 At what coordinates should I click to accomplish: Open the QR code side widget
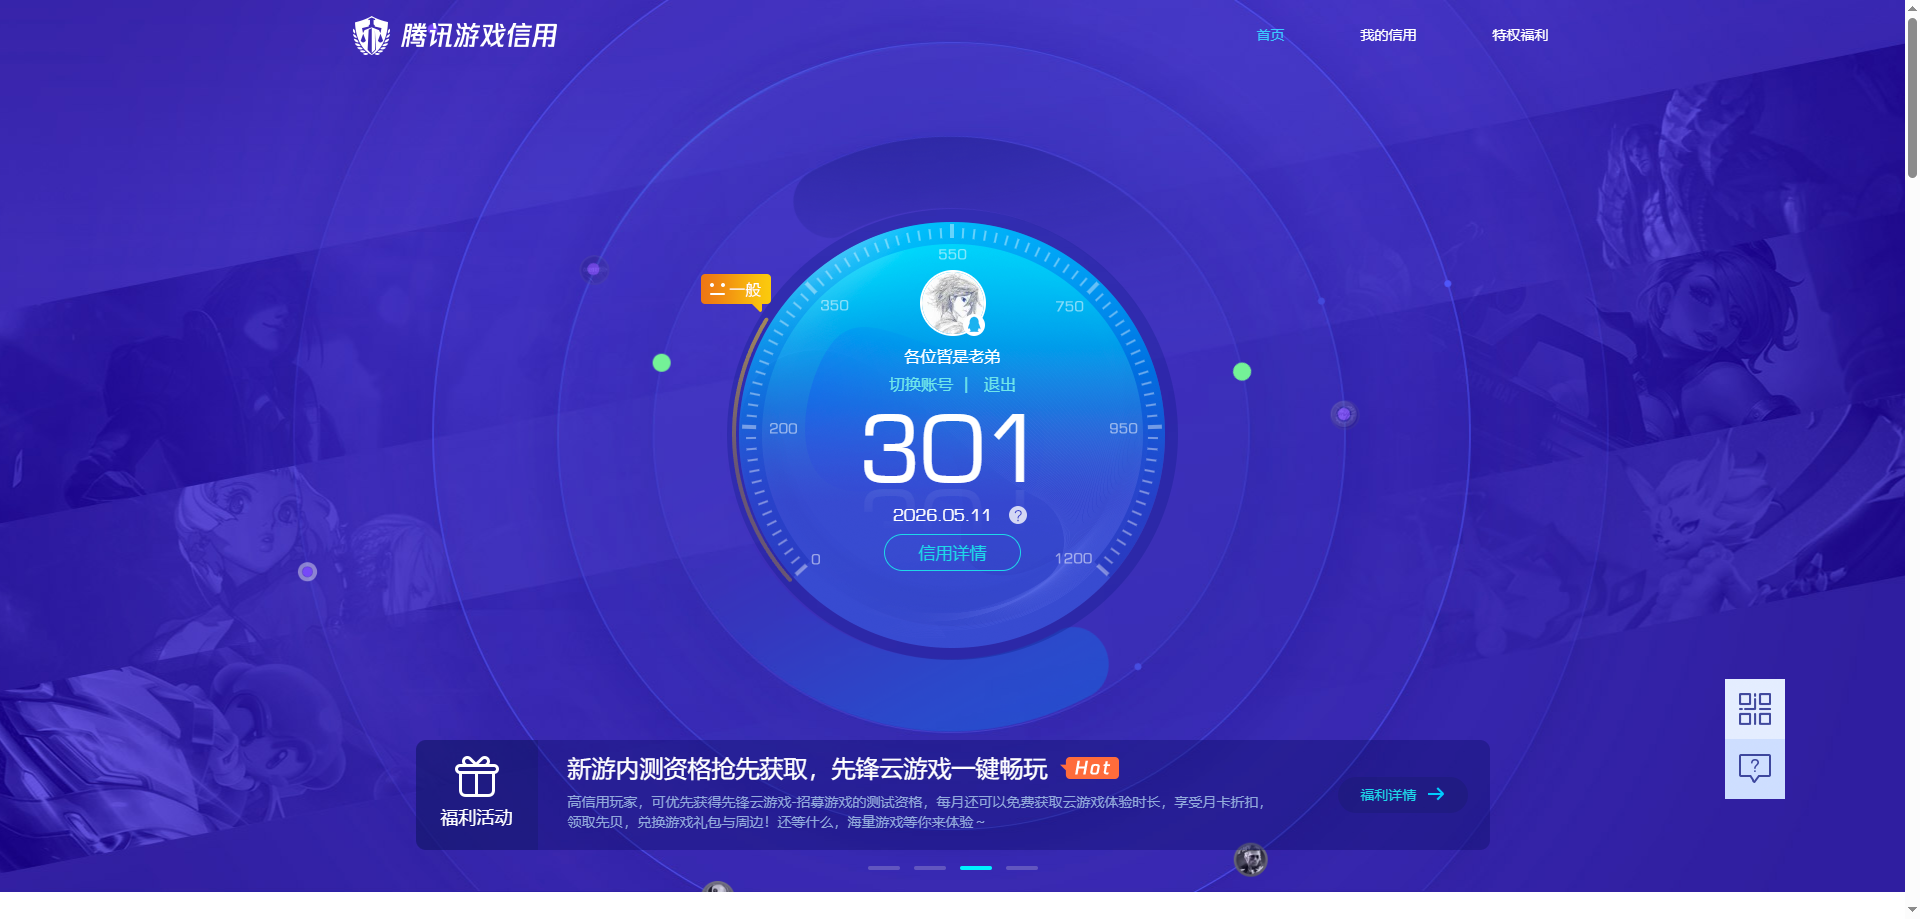[x=1755, y=709]
